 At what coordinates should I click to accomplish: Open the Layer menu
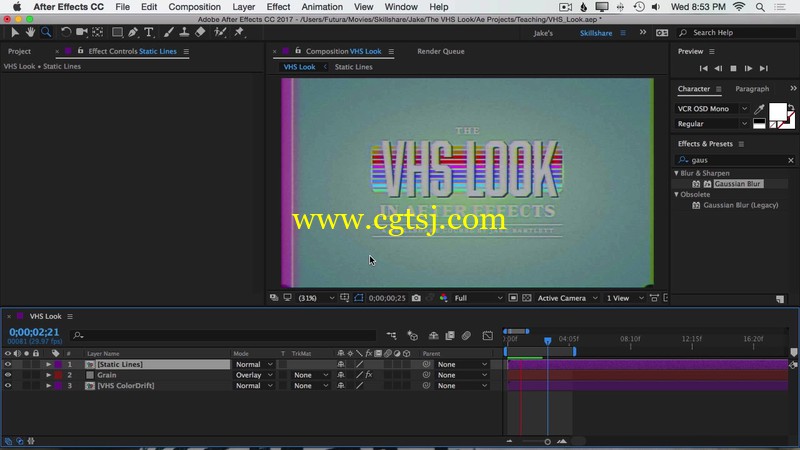pyautogui.click(x=243, y=7)
